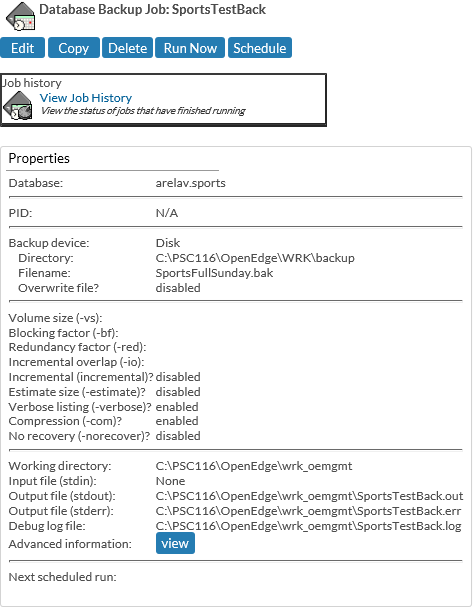
Task: View advanced information
Action: coord(175,543)
